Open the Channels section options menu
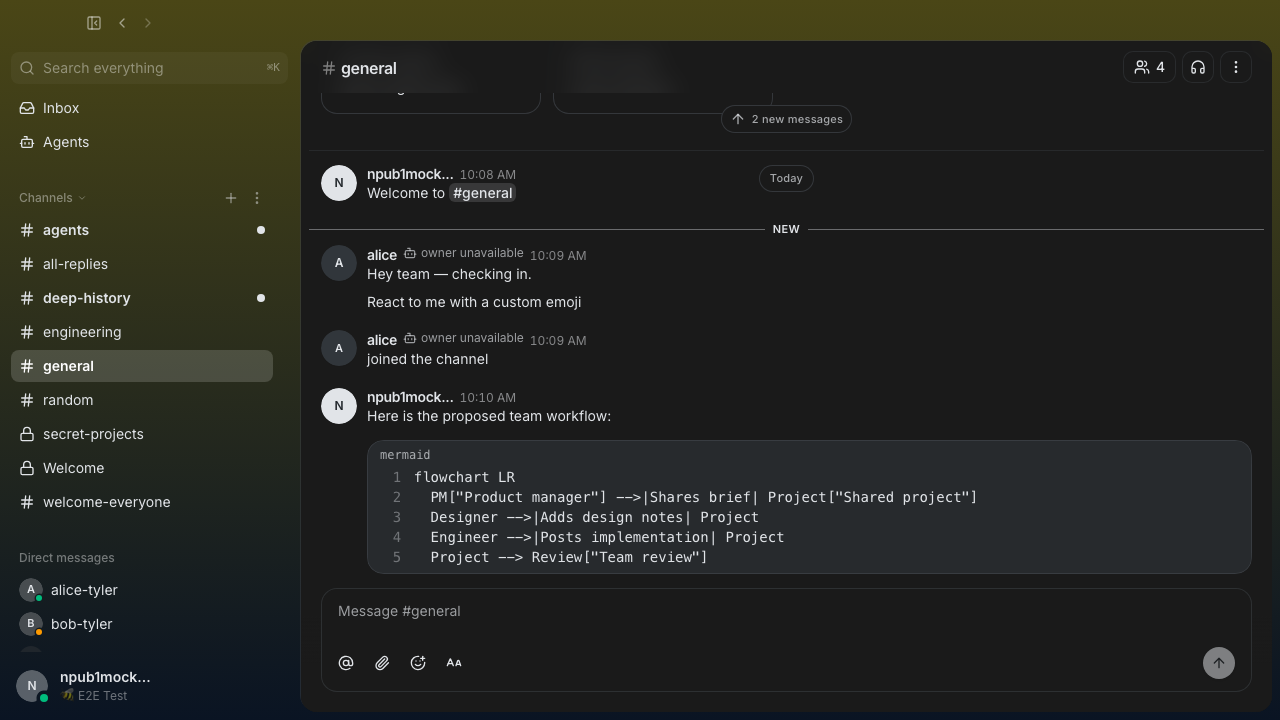The image size is (1280, 720). [x=257, y=198]
